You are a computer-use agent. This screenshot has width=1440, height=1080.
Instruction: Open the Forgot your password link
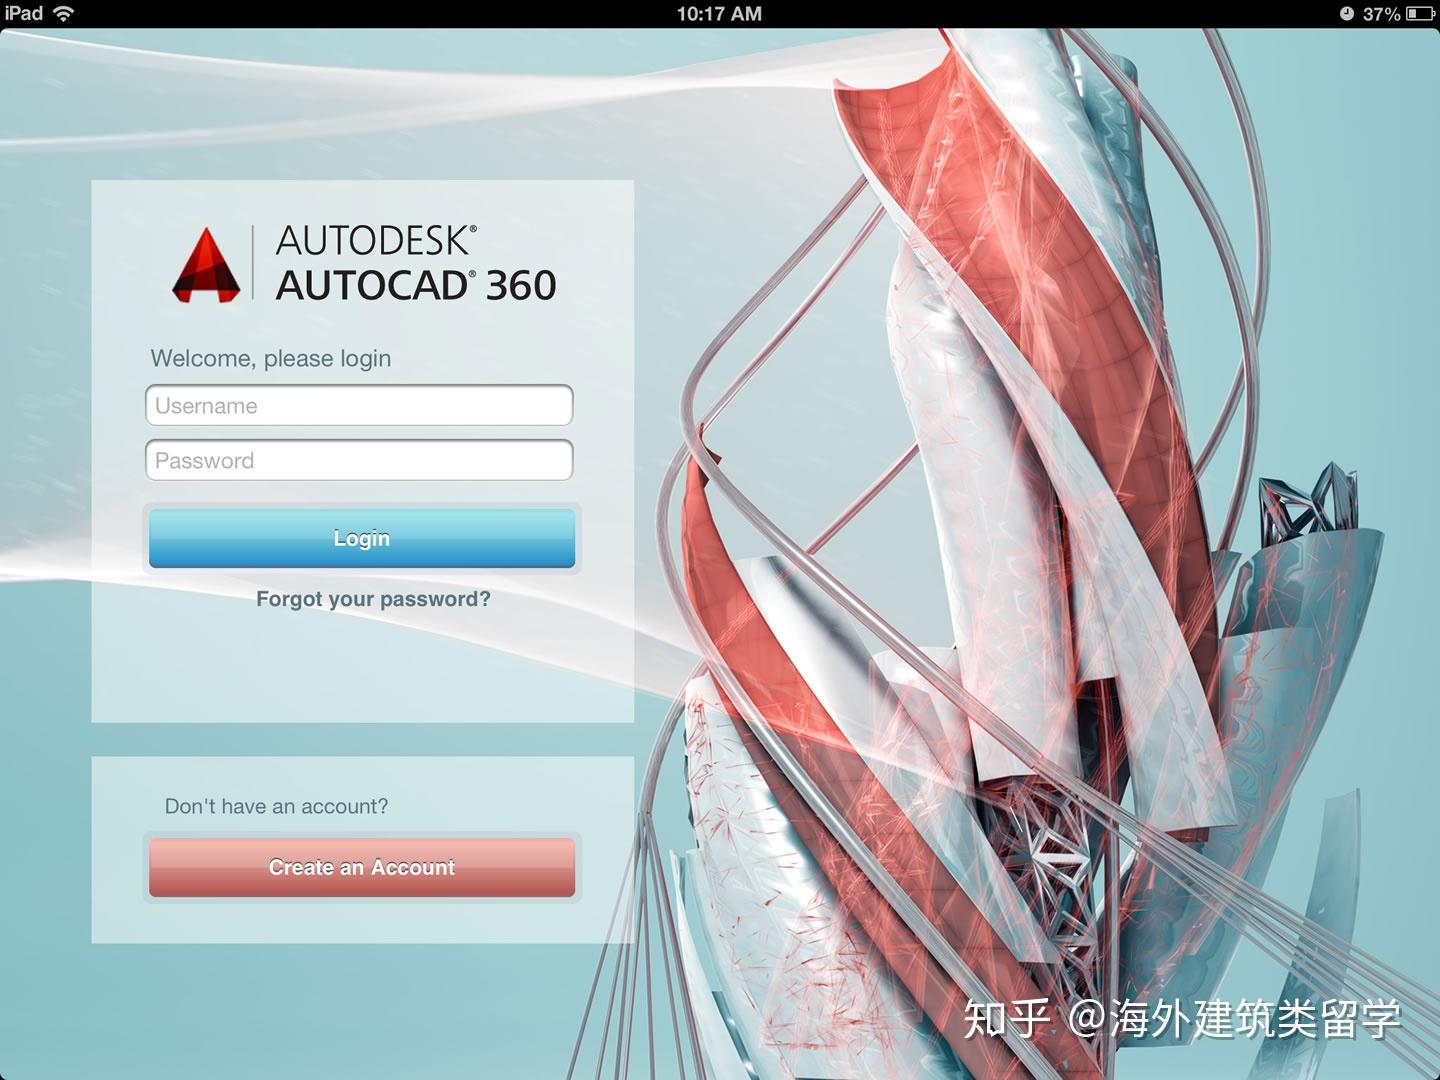point(373,599)
